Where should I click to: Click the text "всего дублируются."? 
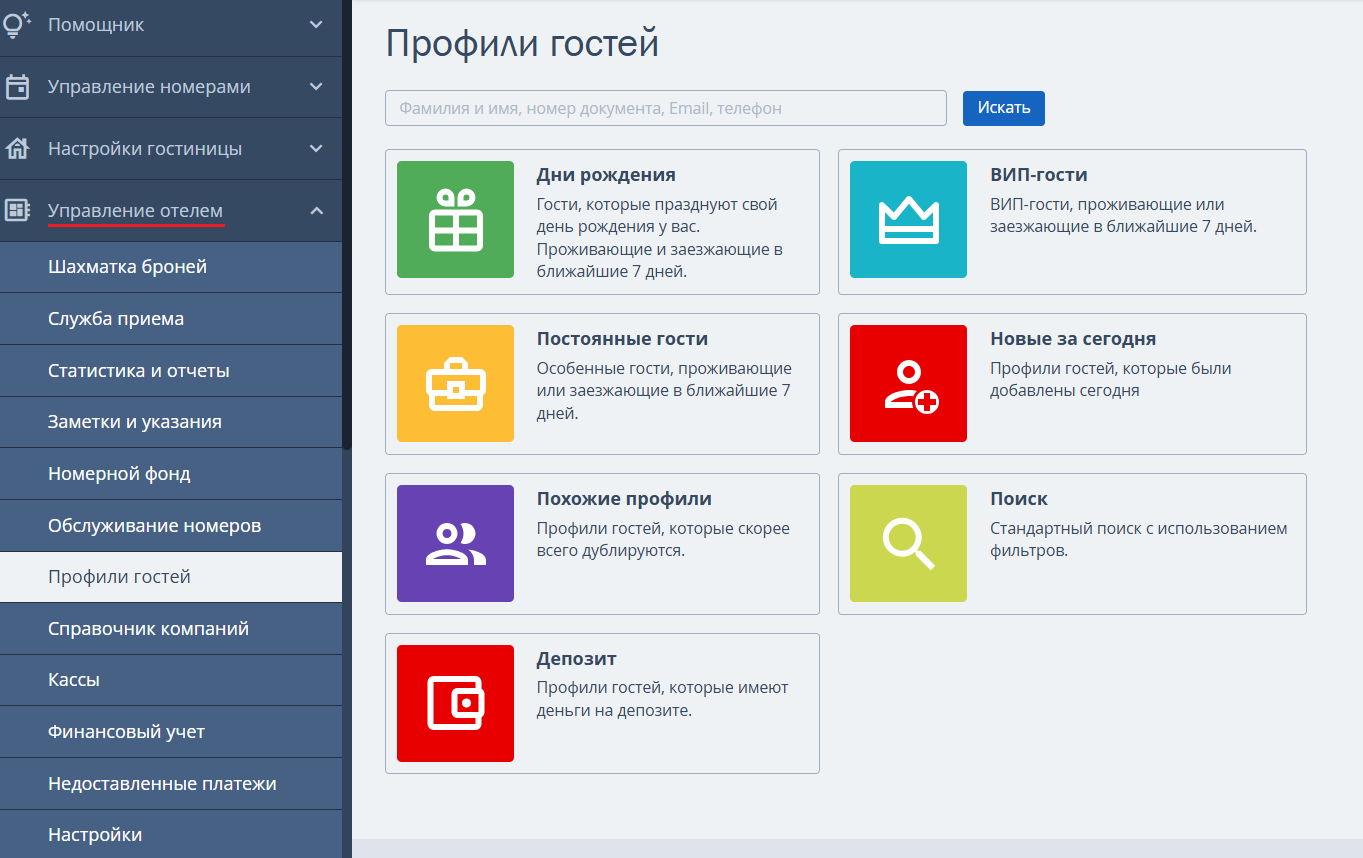click(x=611, y=551)
